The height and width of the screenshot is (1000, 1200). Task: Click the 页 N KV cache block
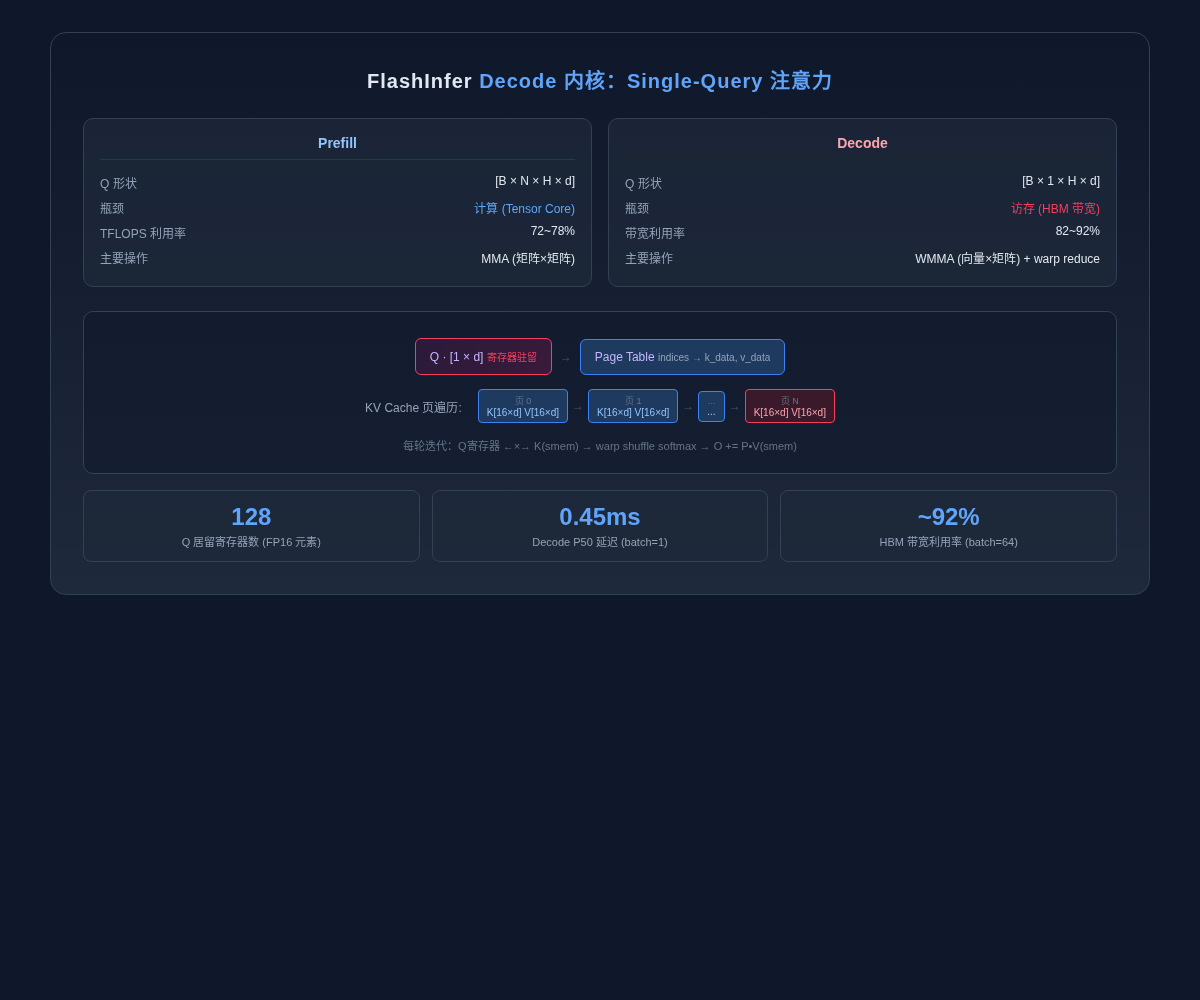[x=790, y=406]
